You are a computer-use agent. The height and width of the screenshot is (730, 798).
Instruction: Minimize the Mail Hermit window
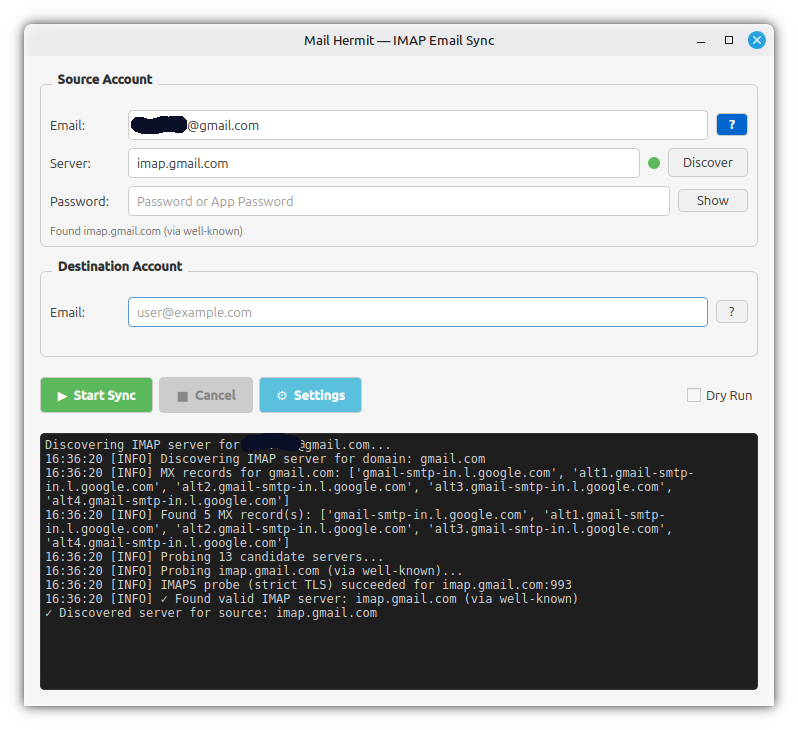pyautogui.click(x=701, y=40)
